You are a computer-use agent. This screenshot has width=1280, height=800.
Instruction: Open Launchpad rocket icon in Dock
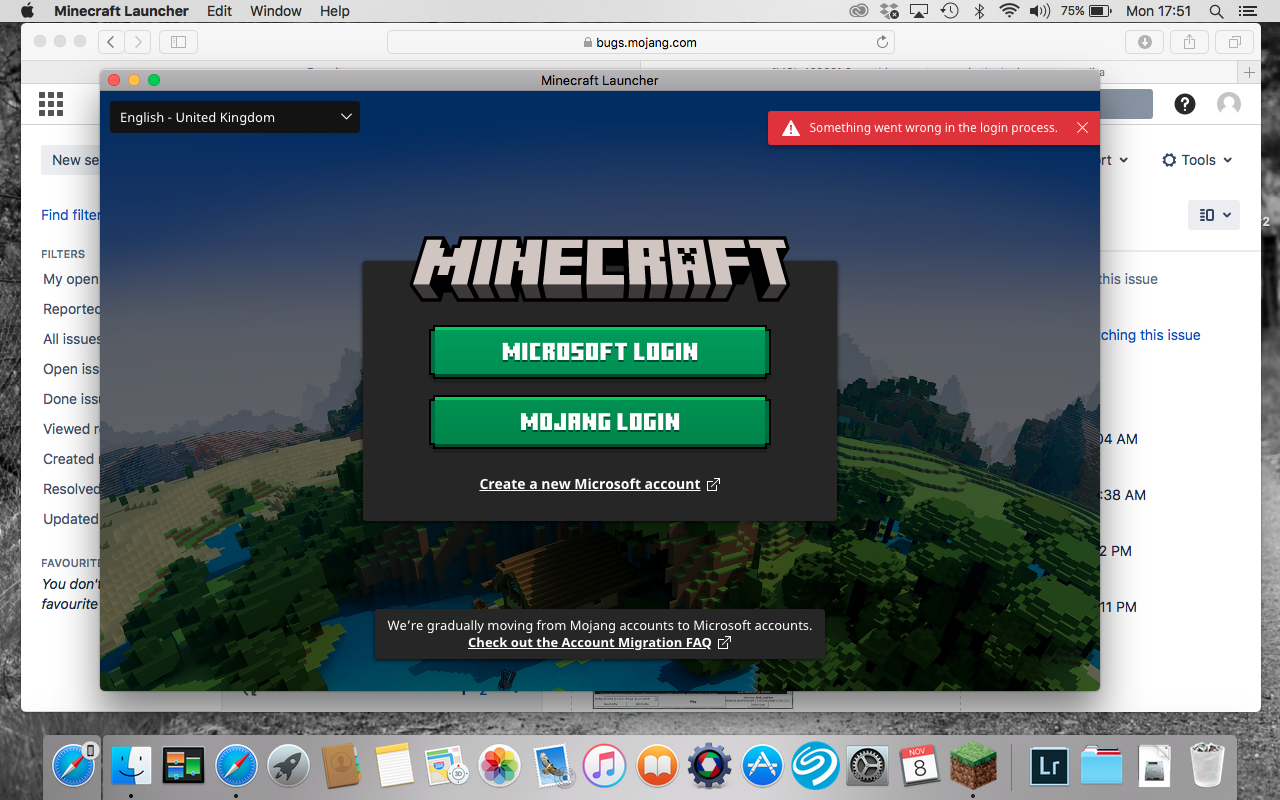(289, 767)
